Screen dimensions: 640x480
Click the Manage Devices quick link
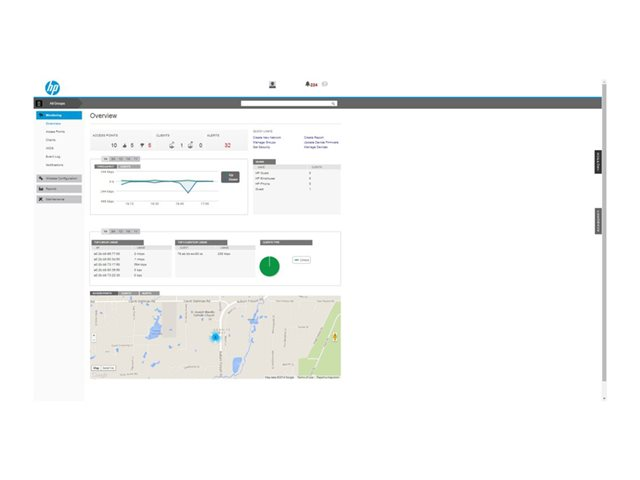pyautogui.click(x=317, y=147)
